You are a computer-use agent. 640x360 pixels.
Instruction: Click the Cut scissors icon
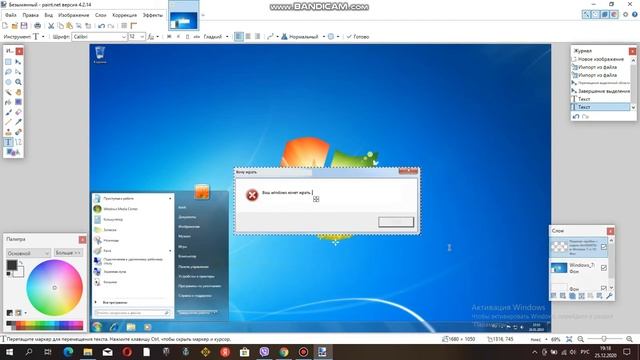(51, 26)
